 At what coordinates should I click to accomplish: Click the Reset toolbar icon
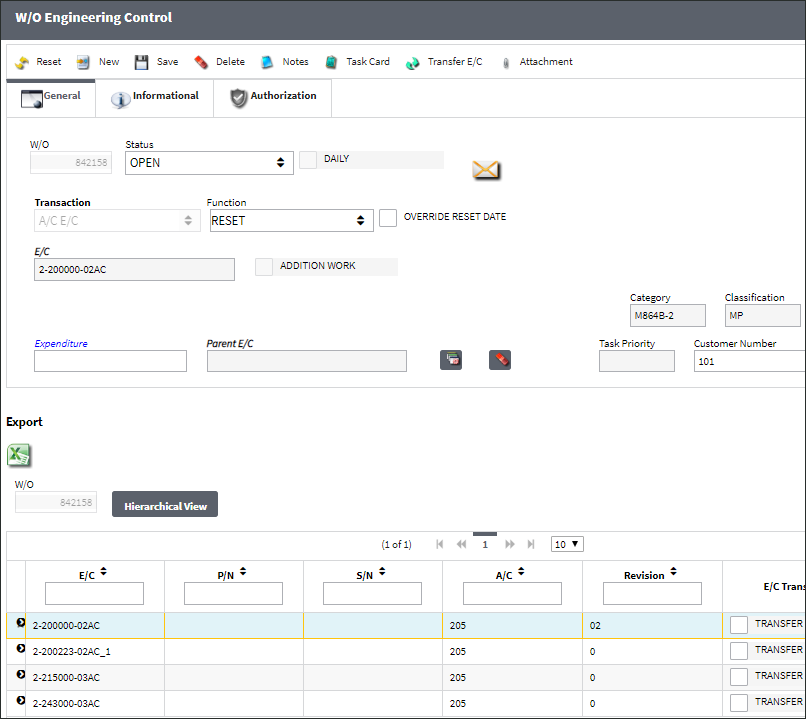22,63
